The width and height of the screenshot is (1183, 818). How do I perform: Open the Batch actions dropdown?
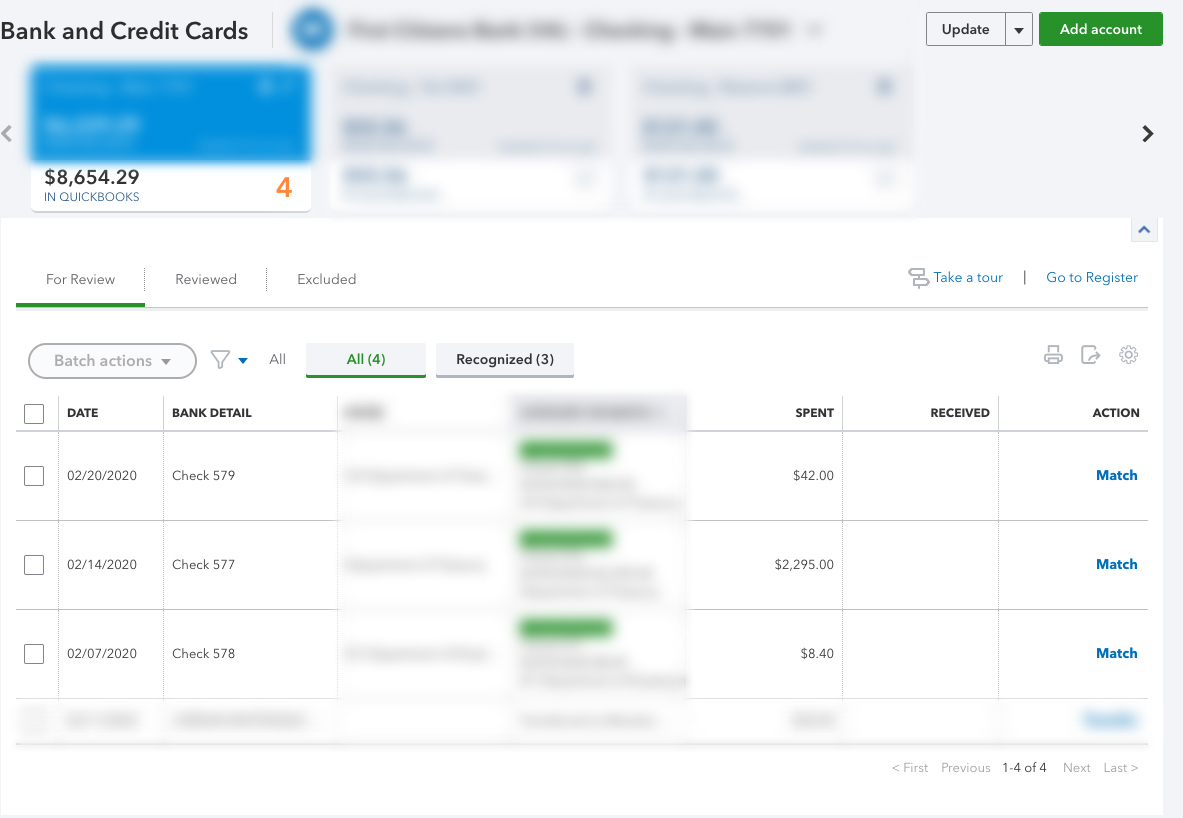(x=112, y=361)
